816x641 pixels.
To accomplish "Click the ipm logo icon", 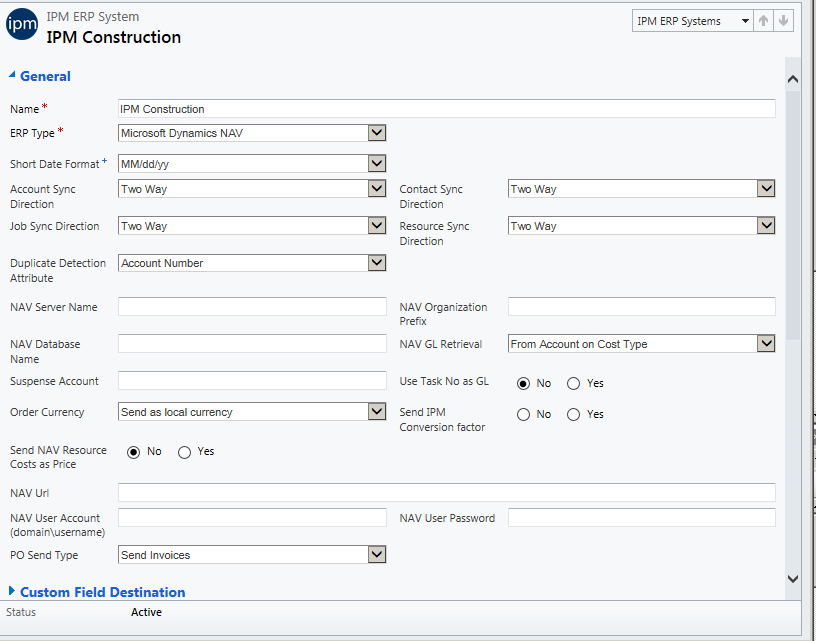I will tap(22, 24).
